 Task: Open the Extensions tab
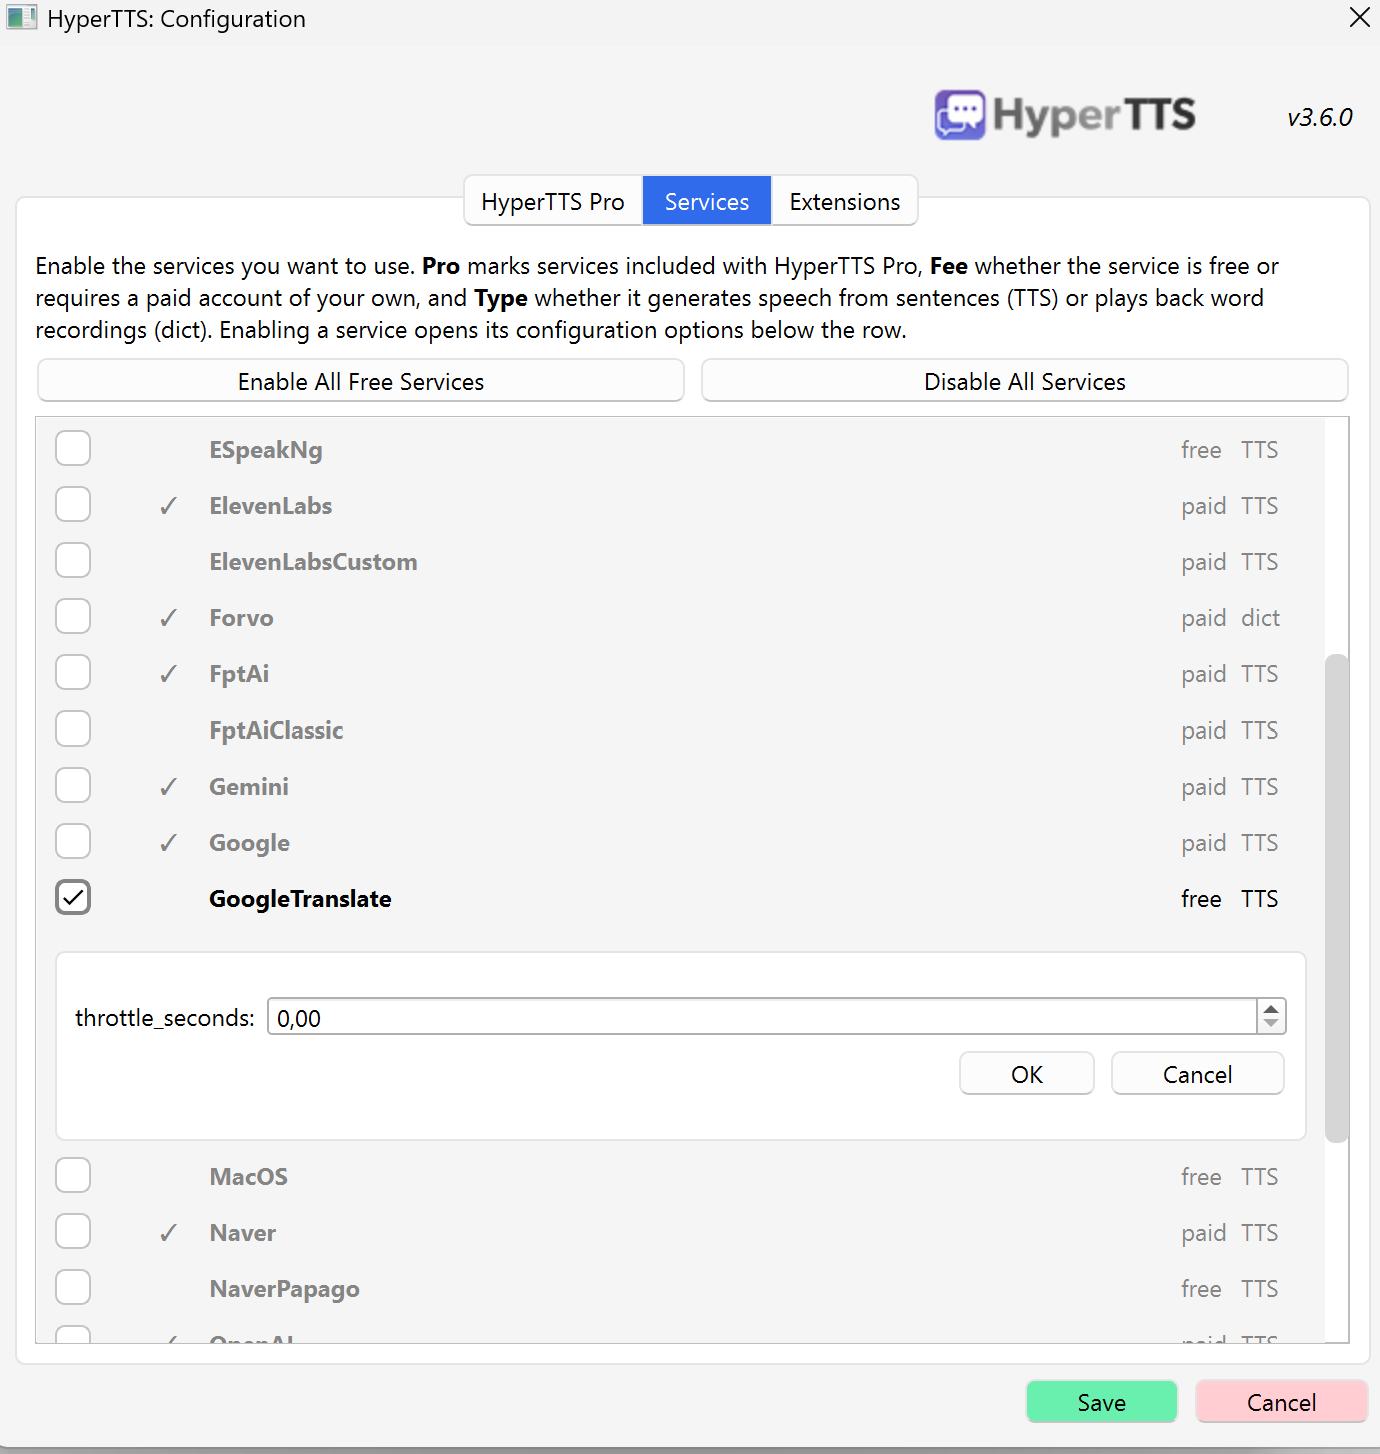[845, 201]
